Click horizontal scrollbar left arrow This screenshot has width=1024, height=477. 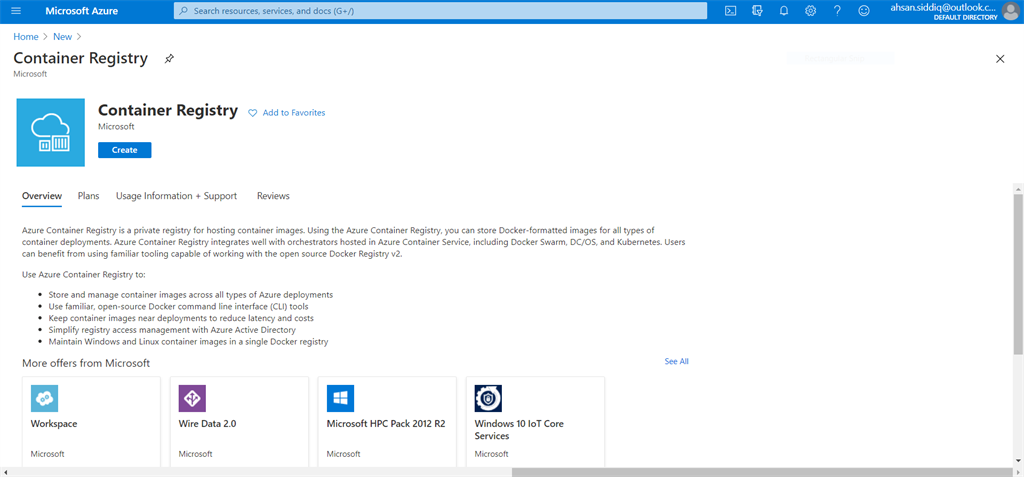pyautogui.click(x=5, y=472)
